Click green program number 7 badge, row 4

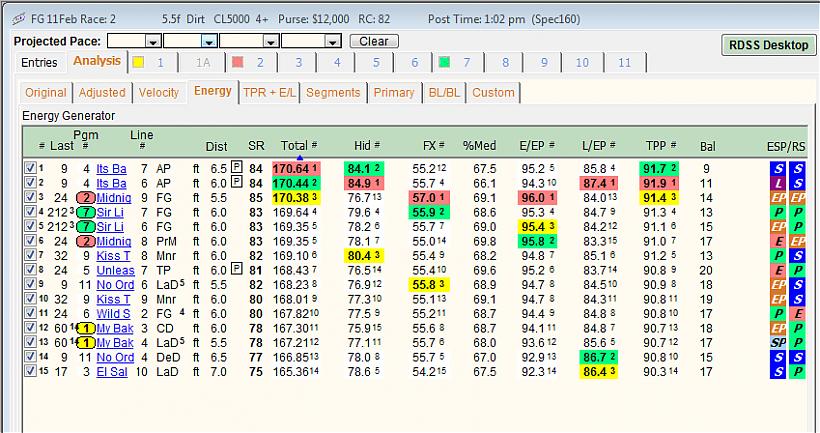point(86,212)
